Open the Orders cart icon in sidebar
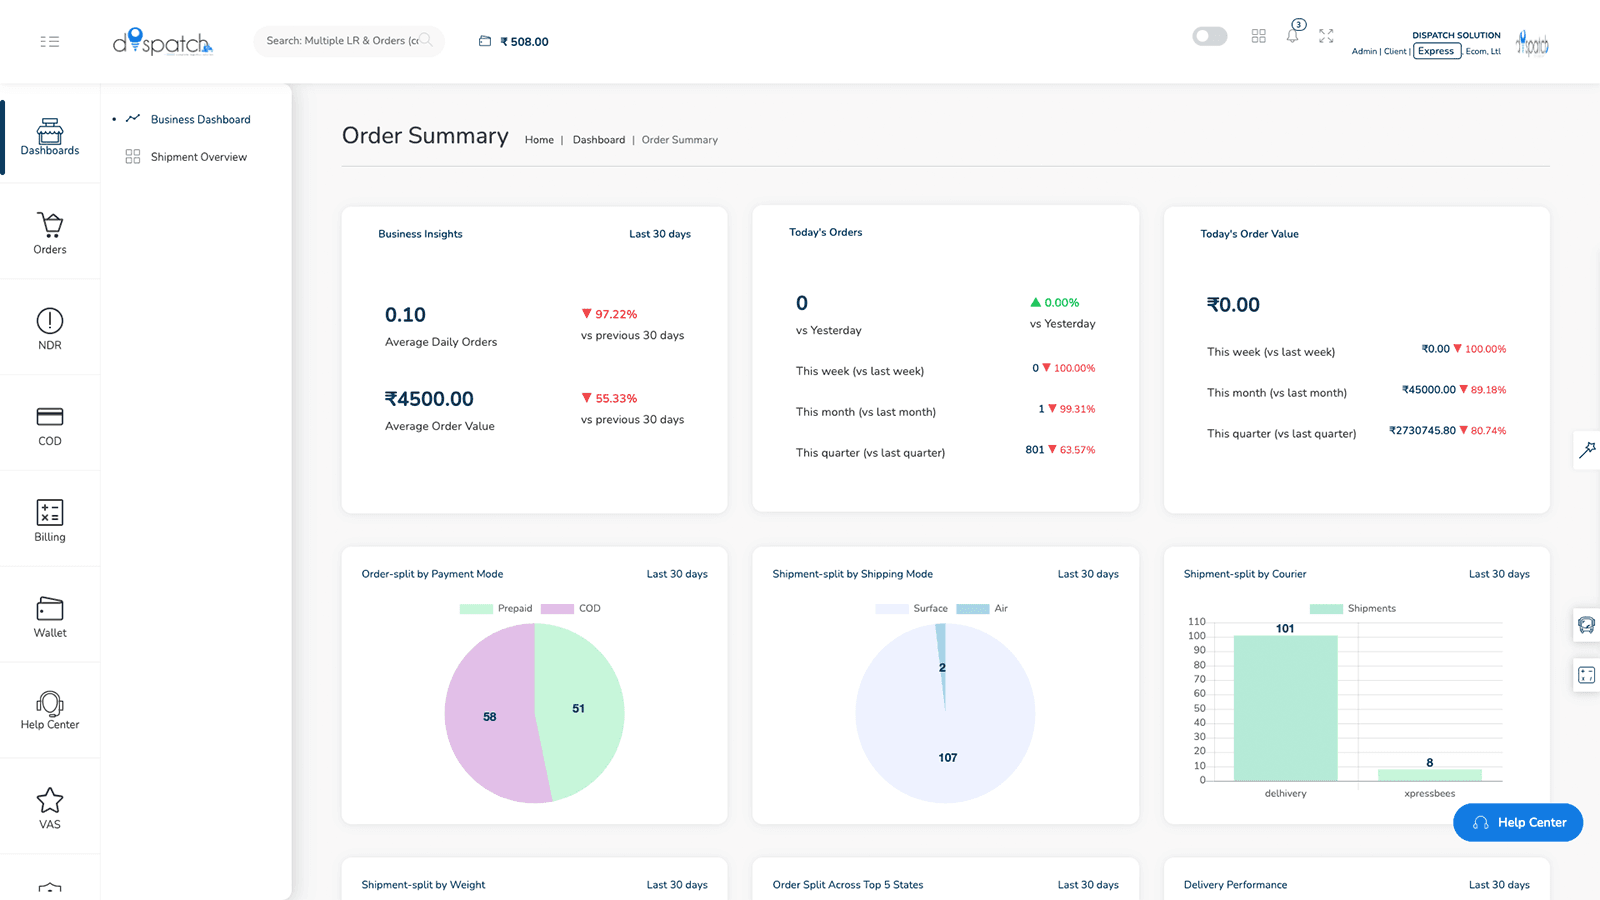The height and width of the screenshot is (900, 1600). click(x=50, y=224)
